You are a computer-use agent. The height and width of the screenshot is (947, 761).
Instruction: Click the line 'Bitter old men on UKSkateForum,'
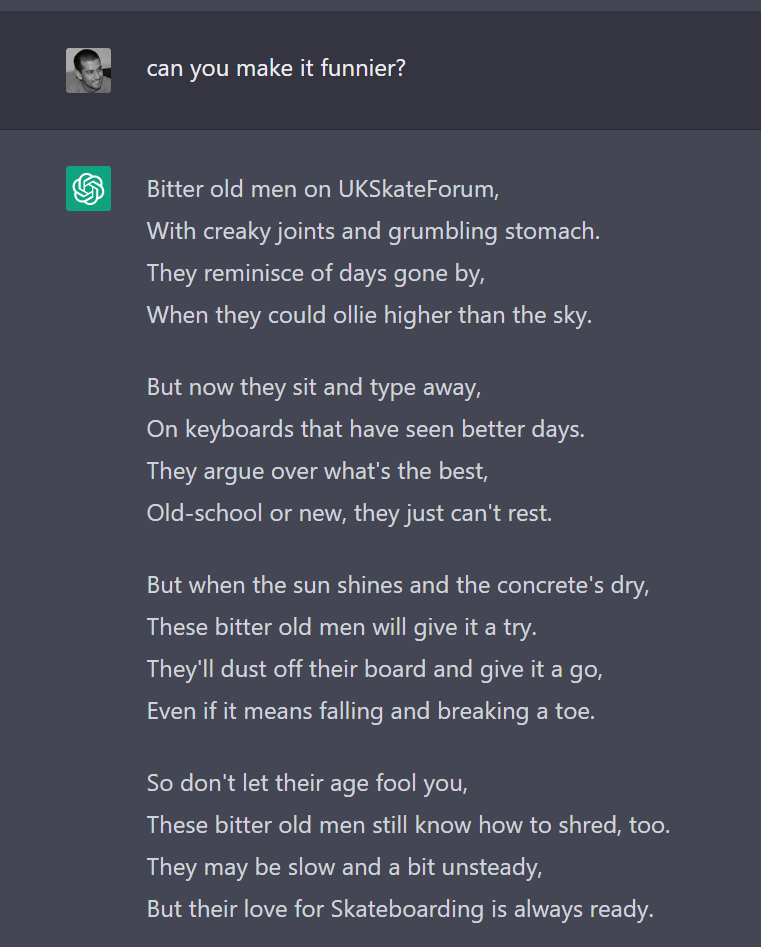click(322, 189)
